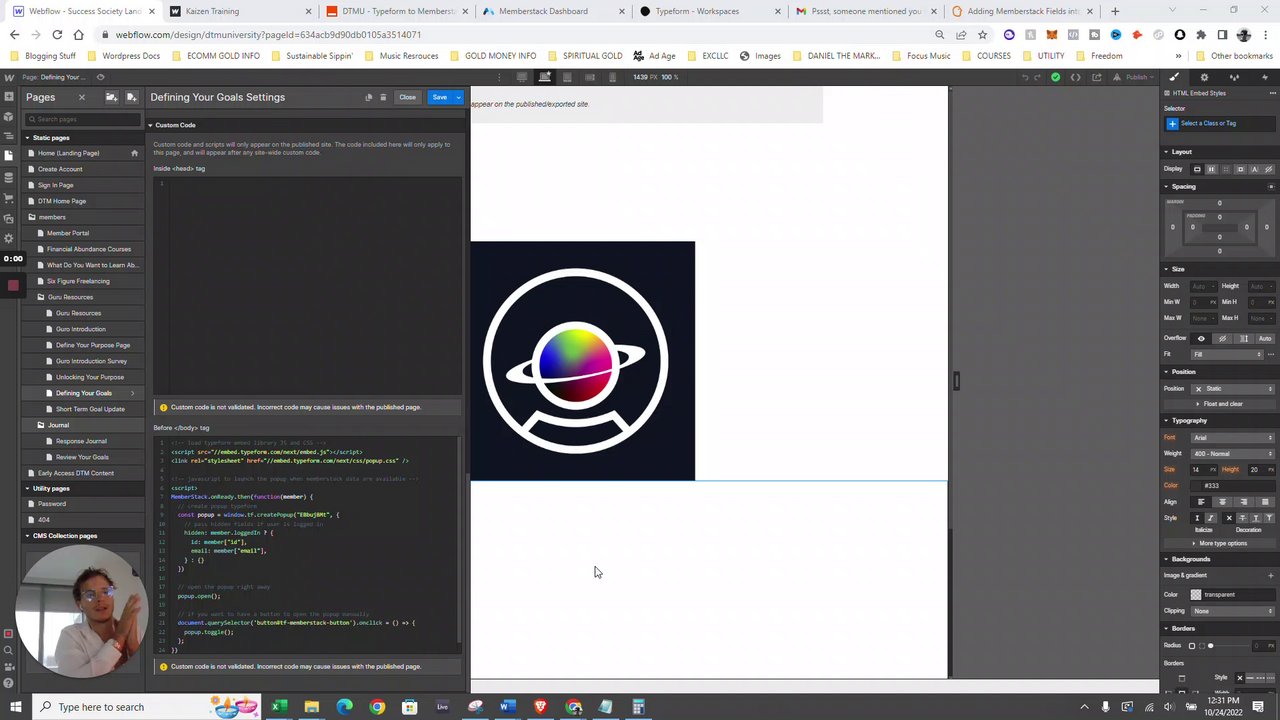Screen dimensions: 1280x720
Task: Open the CMS Collections database icon
Action: pos(9,177)
